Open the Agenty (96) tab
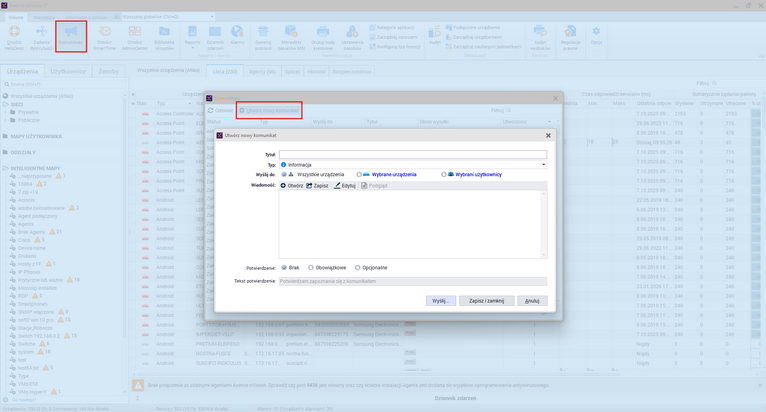 [262, 71]
